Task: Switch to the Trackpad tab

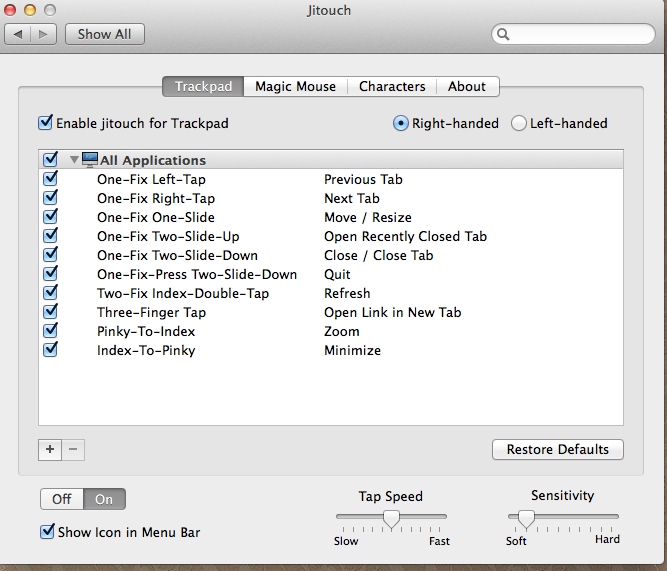Action: pos(203,86)
